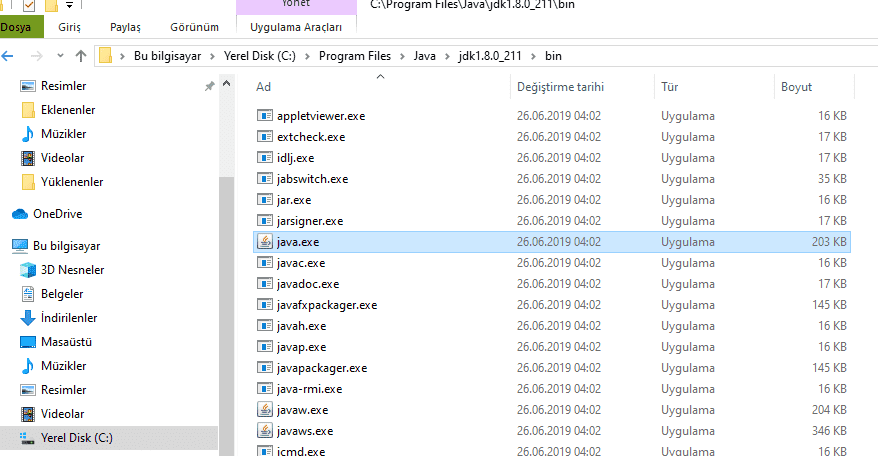Open İndirilenler download arrow icon
Image resolution: width=878 pixels, height=456 pixels.
(27, 318)
